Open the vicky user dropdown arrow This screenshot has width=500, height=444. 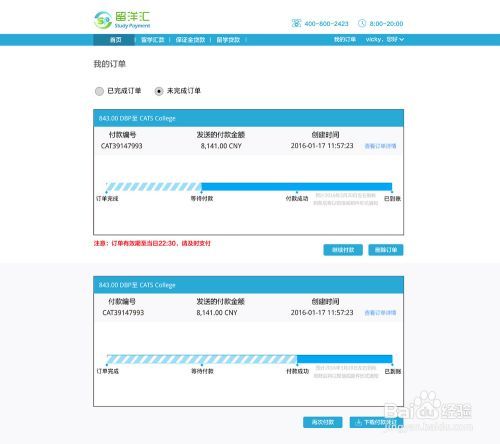click(401, 40)
